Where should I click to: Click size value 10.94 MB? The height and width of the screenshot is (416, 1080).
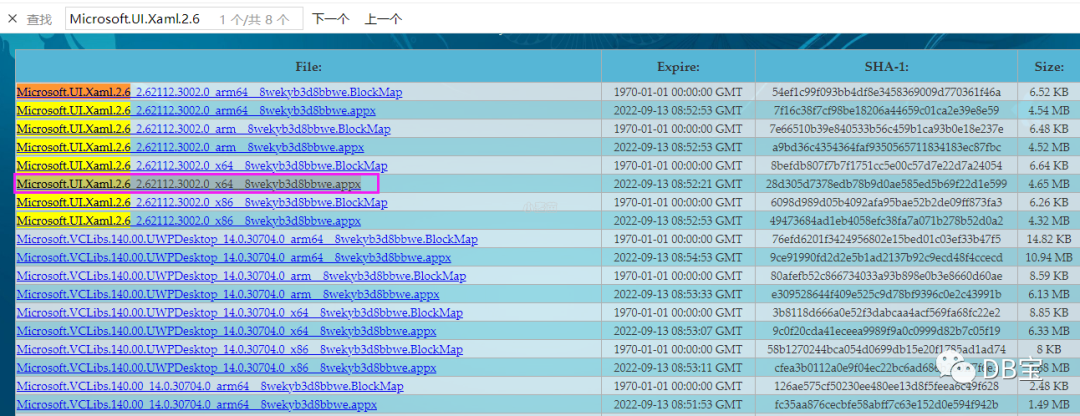(x=1049, y=258)
